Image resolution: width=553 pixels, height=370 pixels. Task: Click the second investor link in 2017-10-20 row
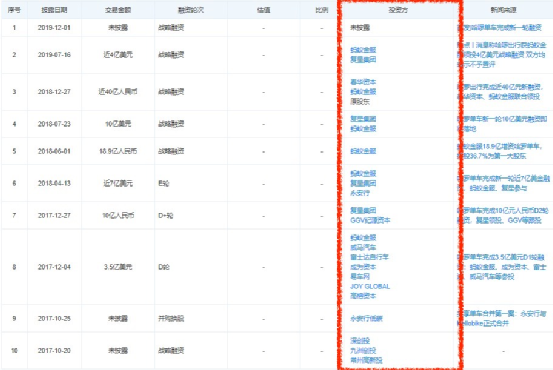[x=363, y=351]
